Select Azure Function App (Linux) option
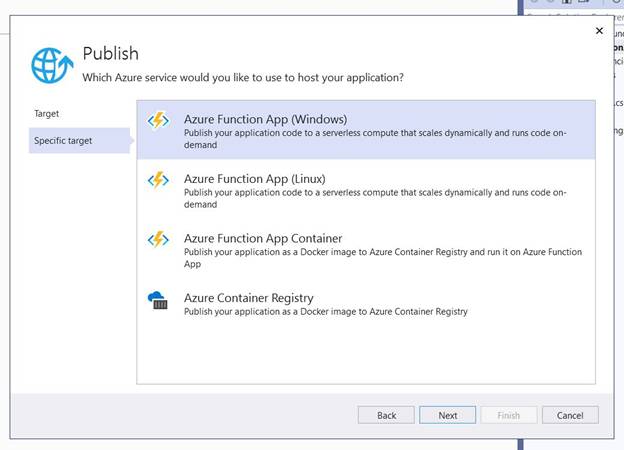Image resolution: width=624 pixels, height=450 pixels. pyautogui.click(x=366, y=190)
